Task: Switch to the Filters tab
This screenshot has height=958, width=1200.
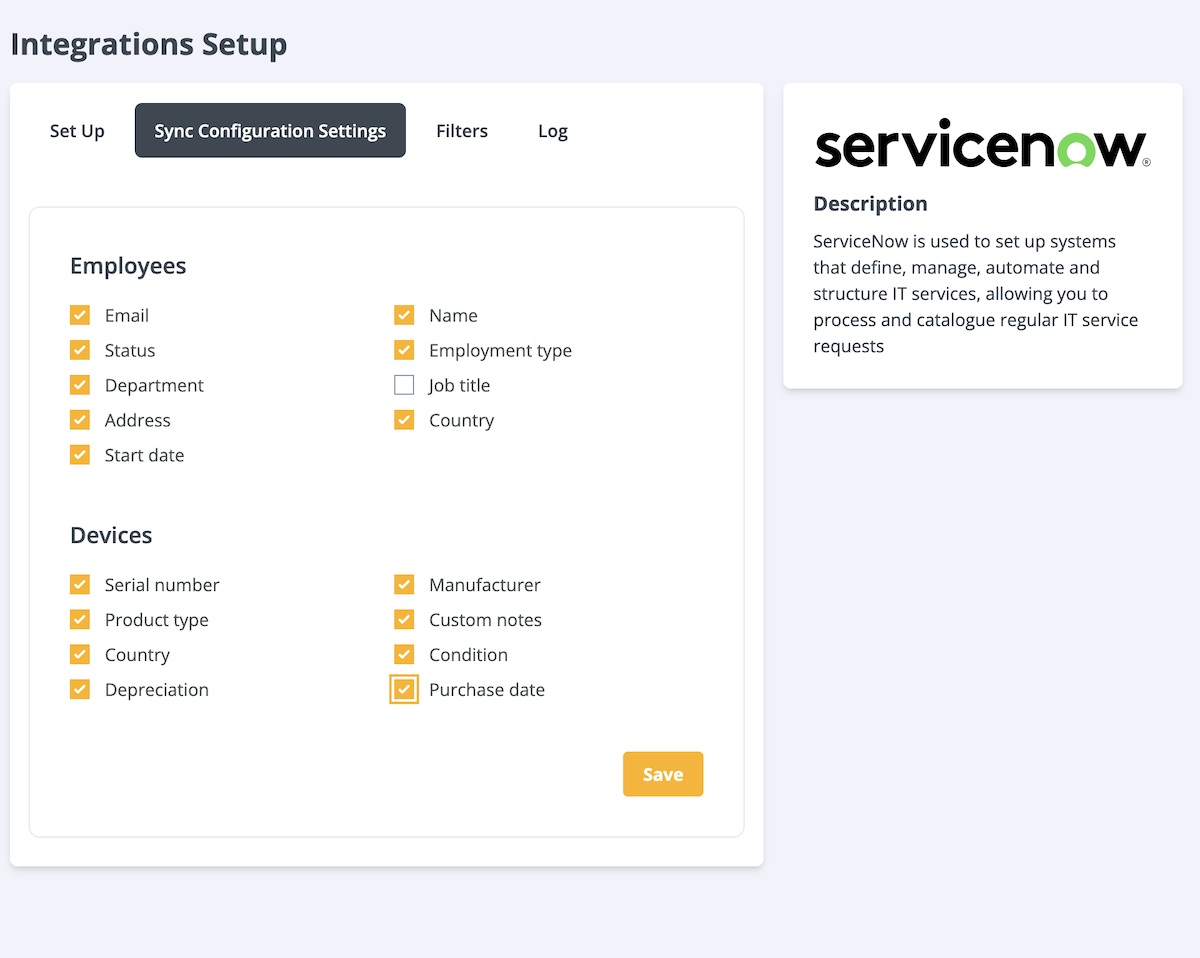Action: click(461, 130)
